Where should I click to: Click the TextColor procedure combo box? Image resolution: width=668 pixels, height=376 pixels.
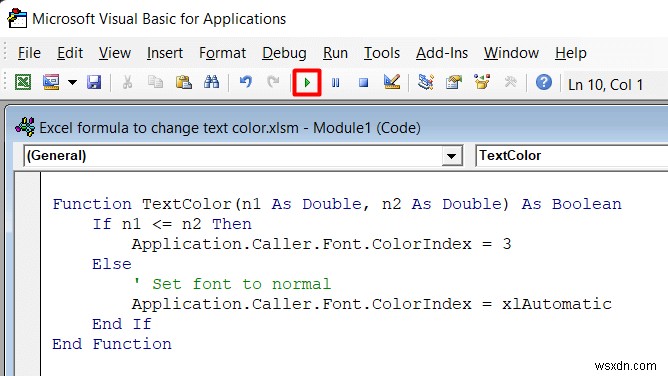pos(571,155)
